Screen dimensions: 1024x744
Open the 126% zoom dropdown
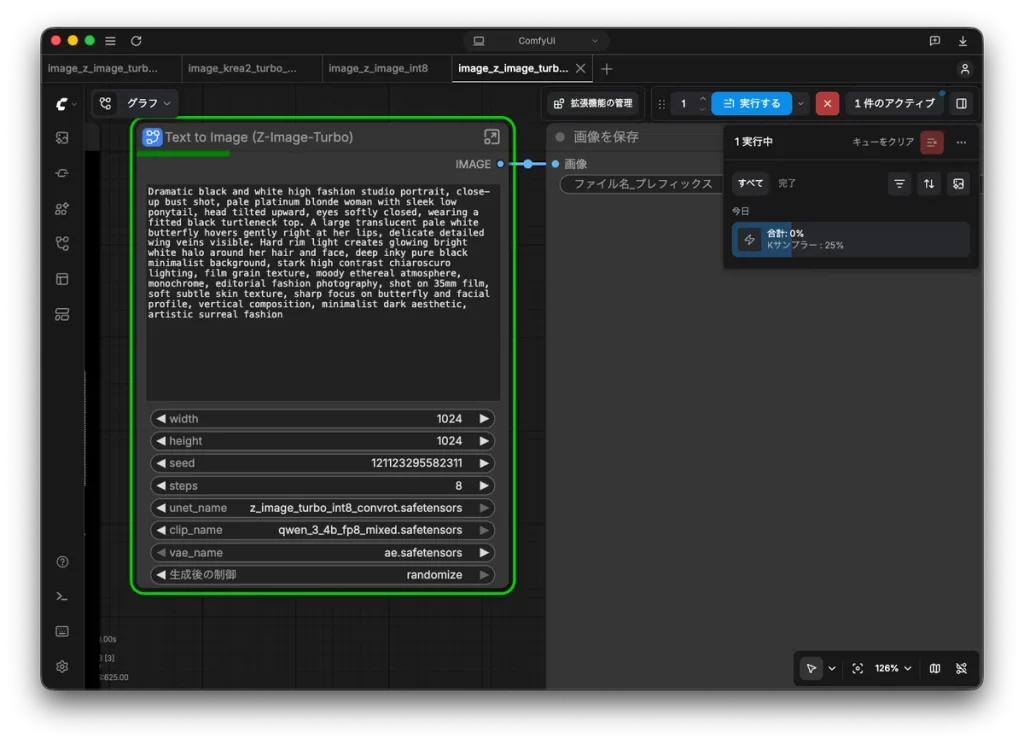pyautogui.click(x=893, y=668)
